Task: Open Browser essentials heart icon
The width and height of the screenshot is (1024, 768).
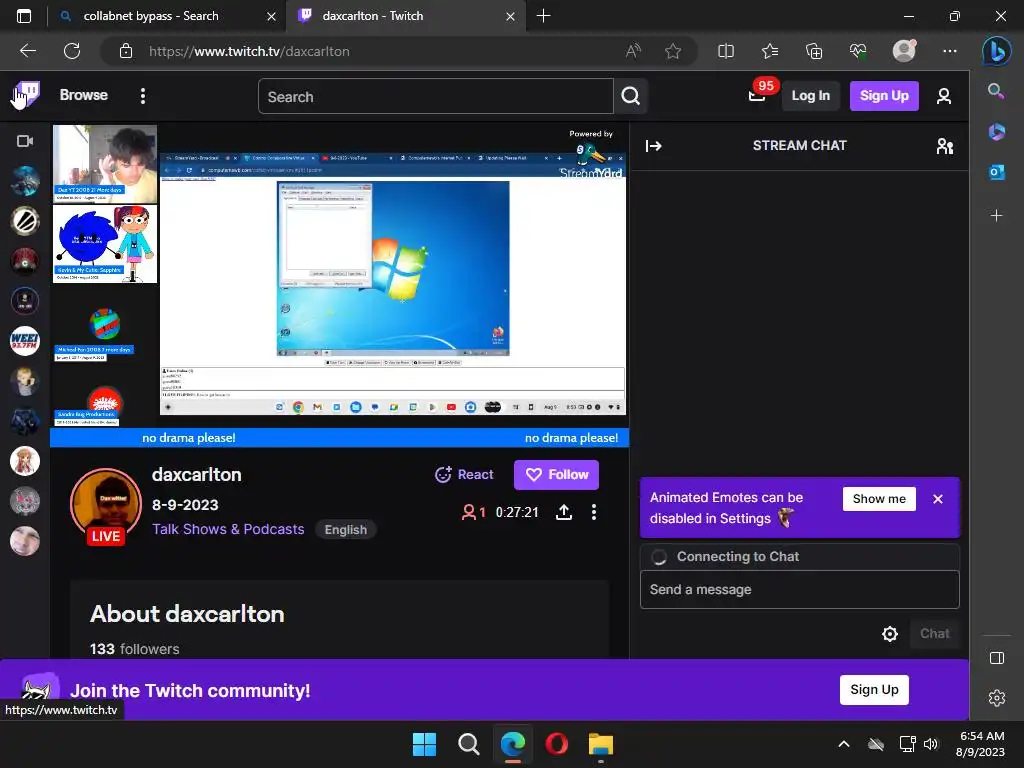Action: click(858, 51)
